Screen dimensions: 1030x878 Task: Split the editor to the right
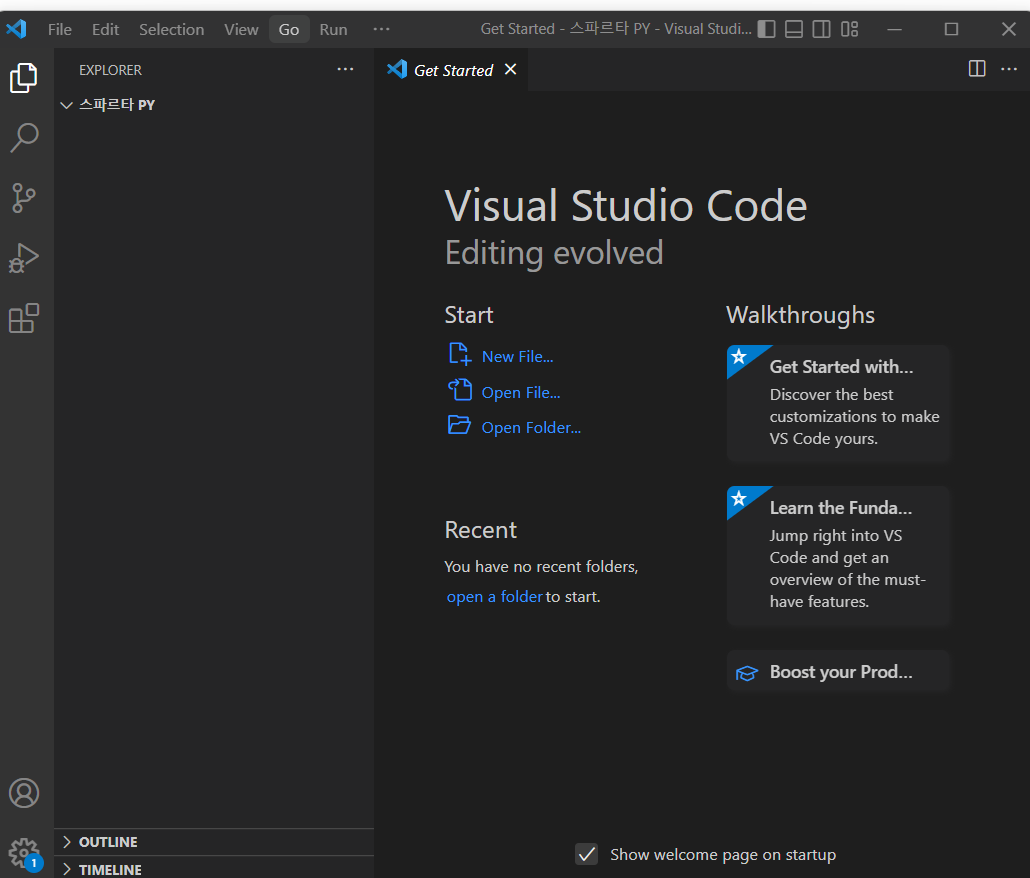[977, 69]
